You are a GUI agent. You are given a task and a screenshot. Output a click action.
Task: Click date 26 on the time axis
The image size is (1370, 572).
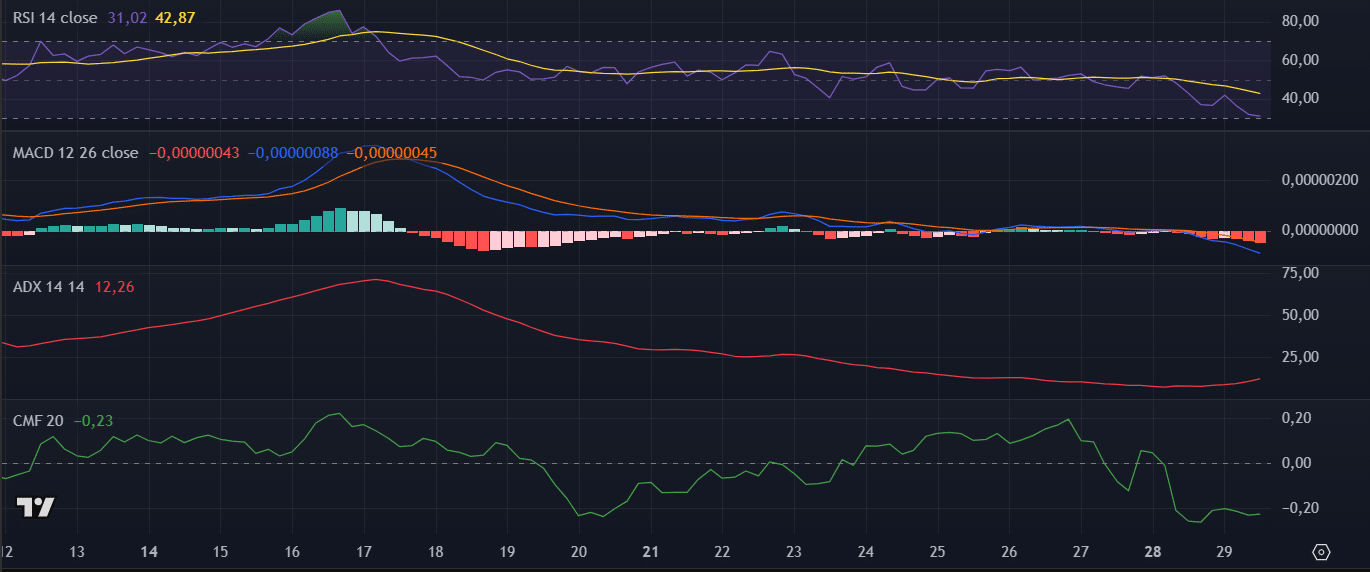click(1009, 552)
